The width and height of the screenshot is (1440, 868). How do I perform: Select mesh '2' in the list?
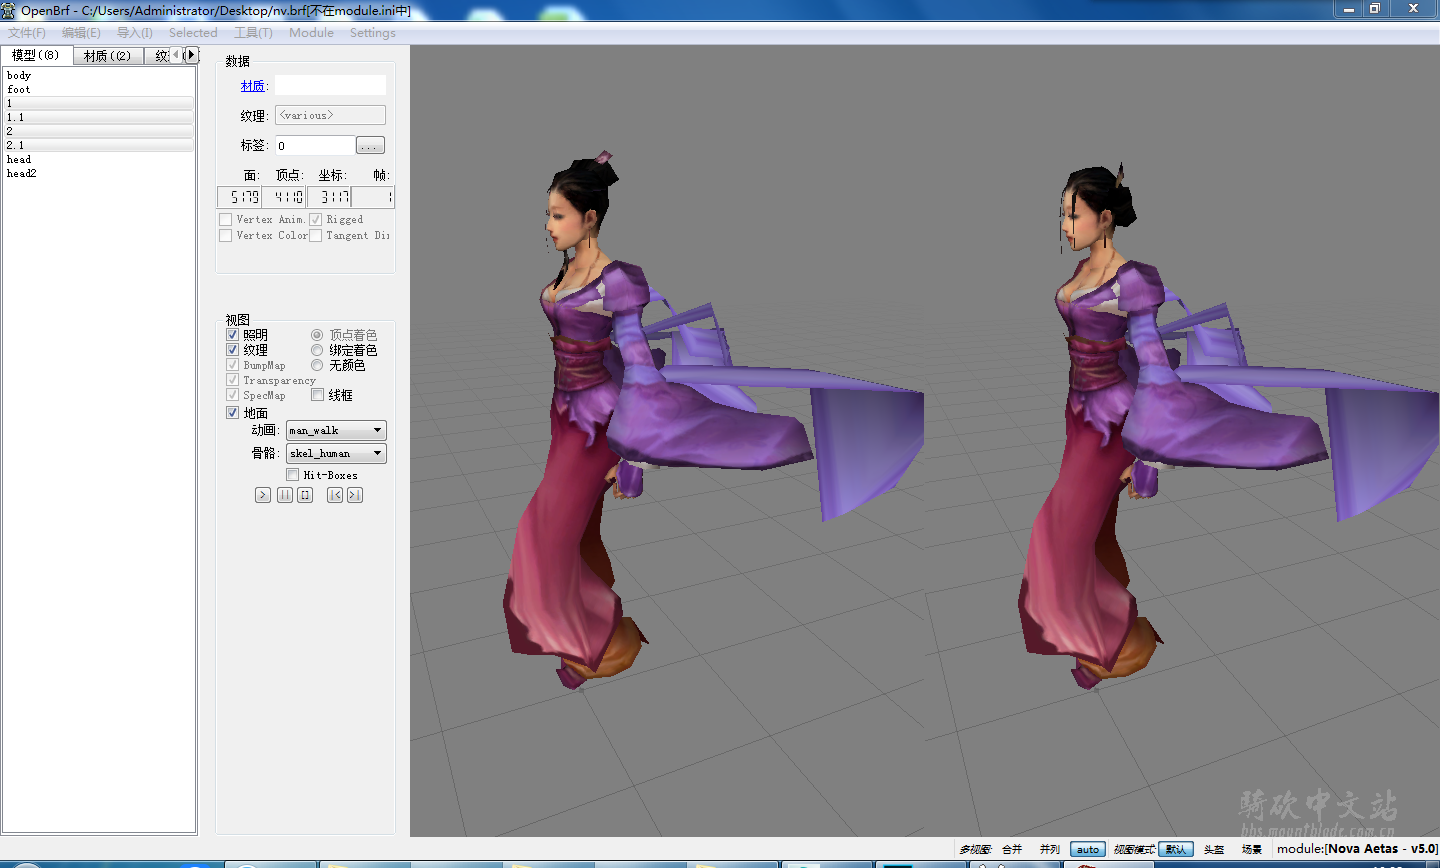click(x=98, y=131)
